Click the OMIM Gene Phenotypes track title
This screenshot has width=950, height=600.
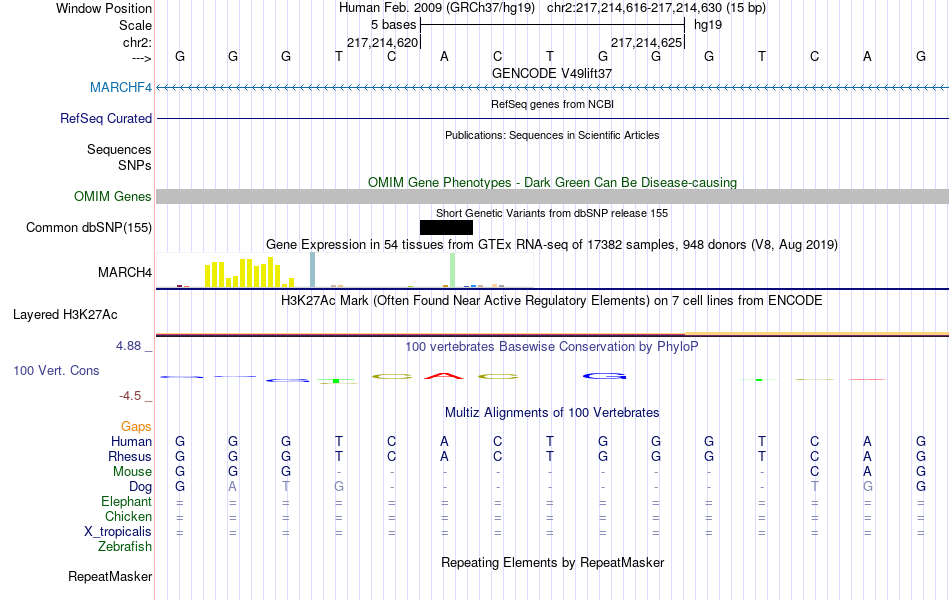(x=553, y=182)
